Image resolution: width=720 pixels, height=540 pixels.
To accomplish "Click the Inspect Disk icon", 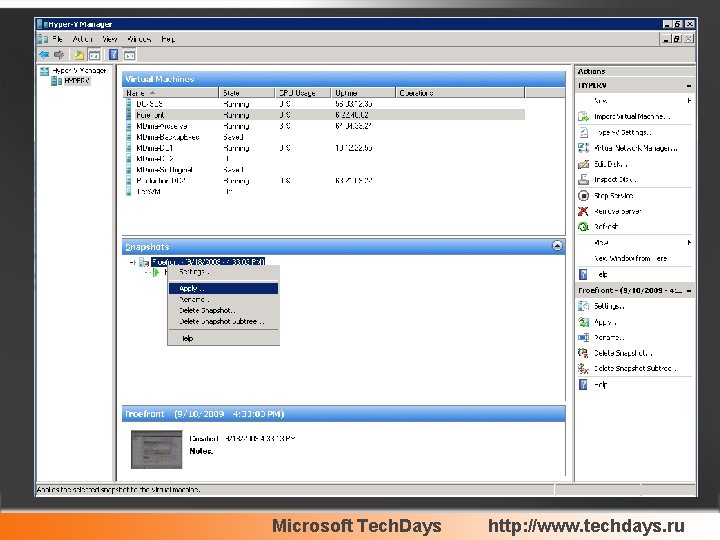I will [x=583, y=180].
